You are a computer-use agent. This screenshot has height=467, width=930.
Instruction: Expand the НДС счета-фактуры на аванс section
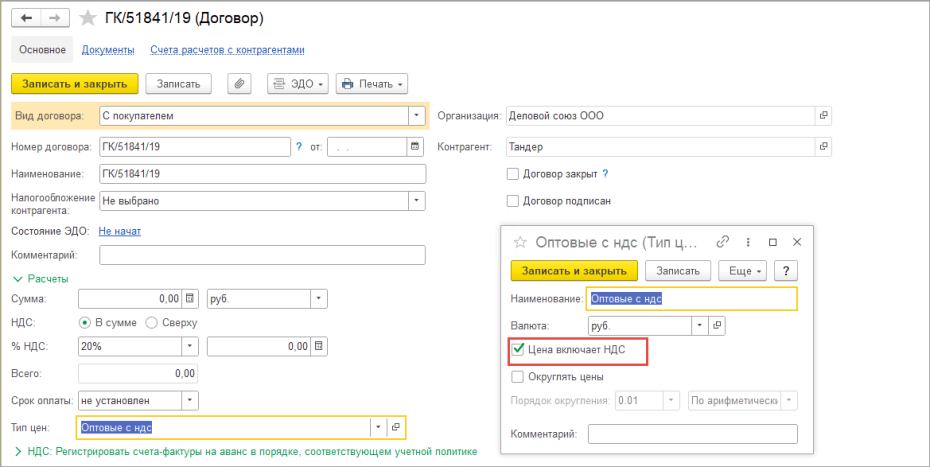[245, 452]
